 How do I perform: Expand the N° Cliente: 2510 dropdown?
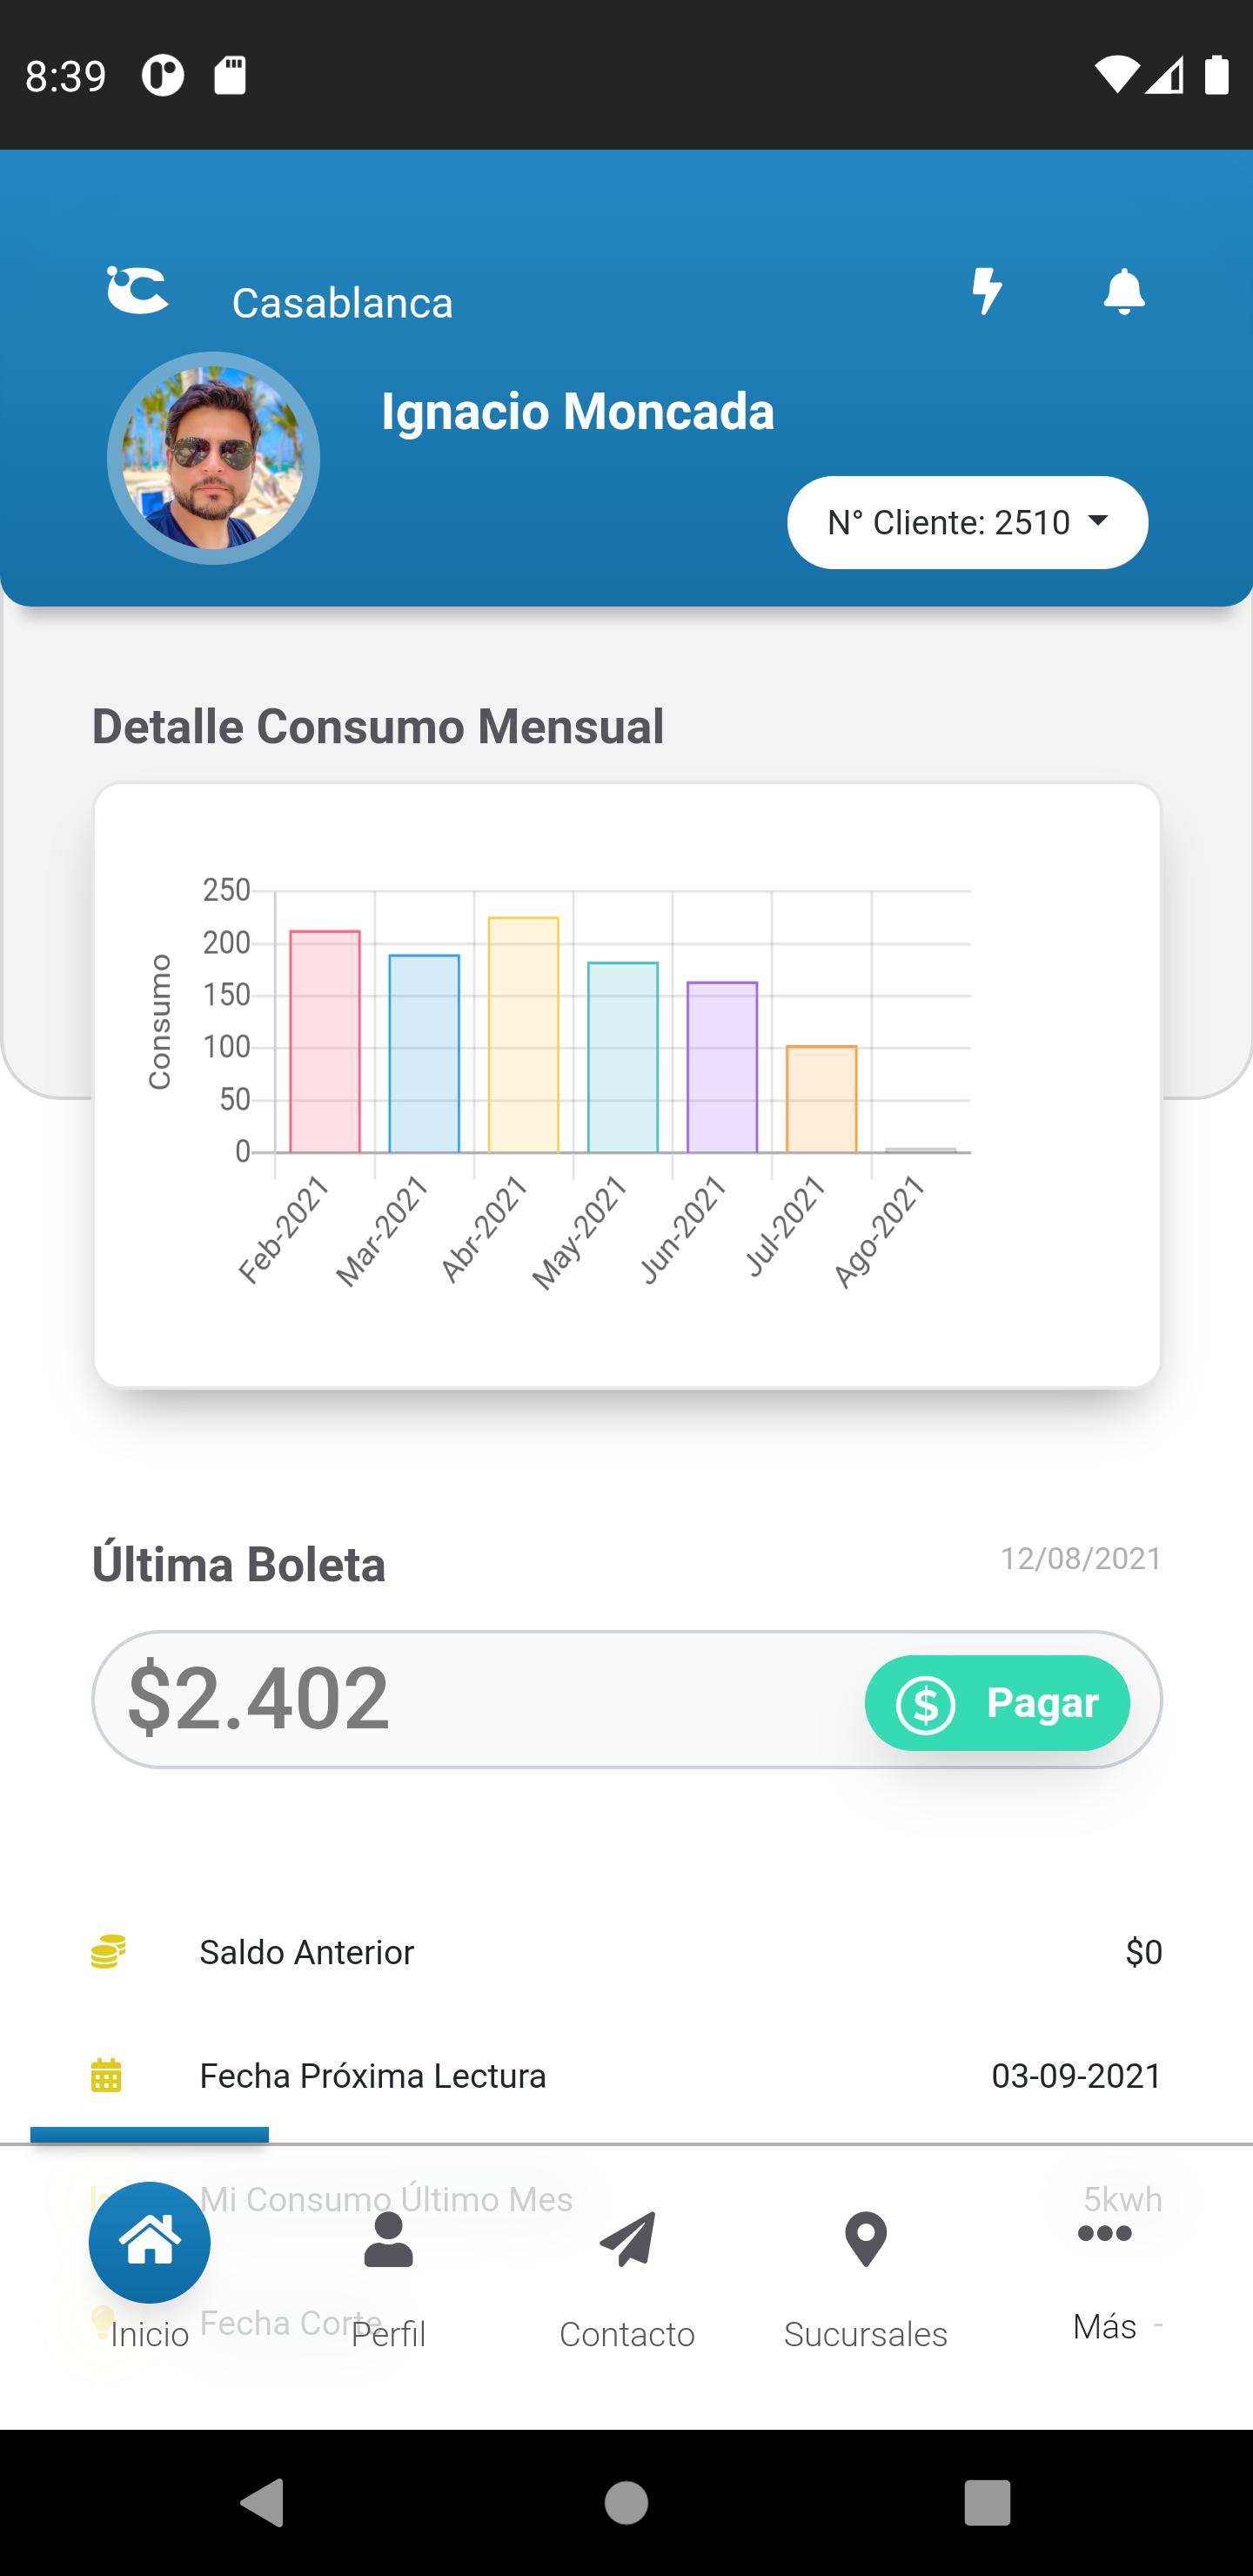pos(967,523)
